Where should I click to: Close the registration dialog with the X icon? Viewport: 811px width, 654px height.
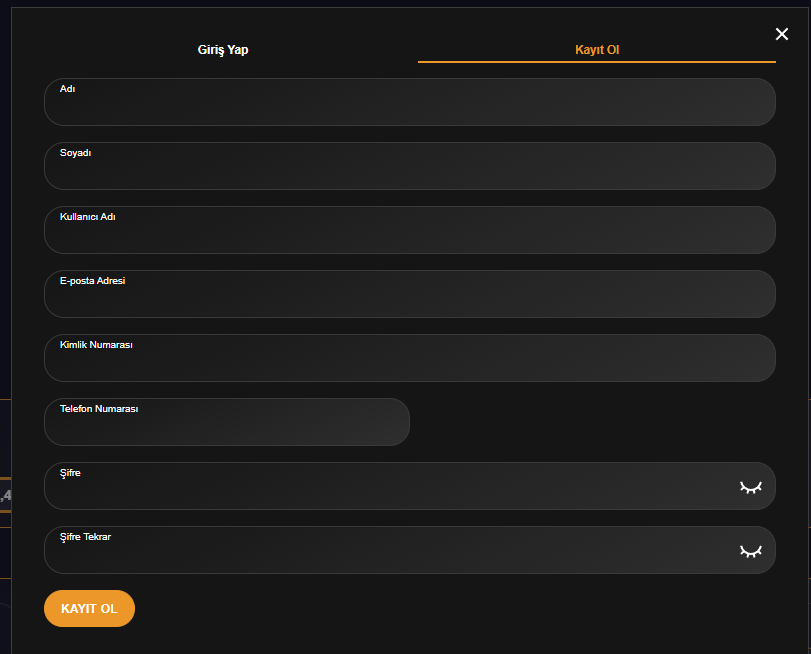(x=782, y=34)
